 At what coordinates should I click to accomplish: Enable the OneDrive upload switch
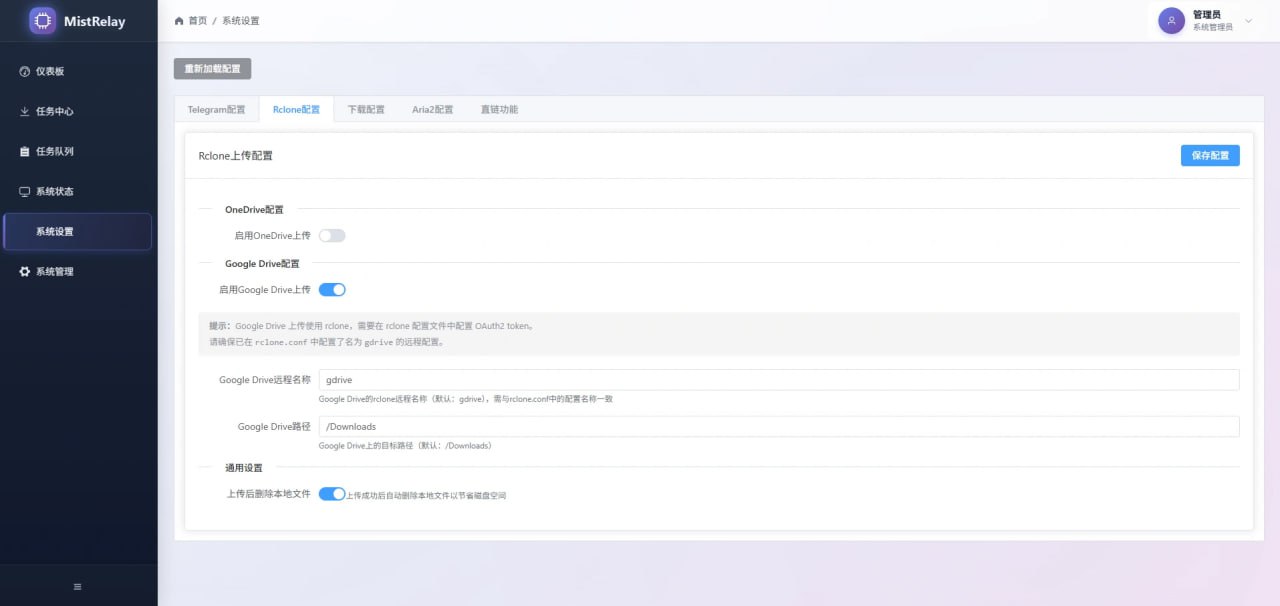pos(332,235)
